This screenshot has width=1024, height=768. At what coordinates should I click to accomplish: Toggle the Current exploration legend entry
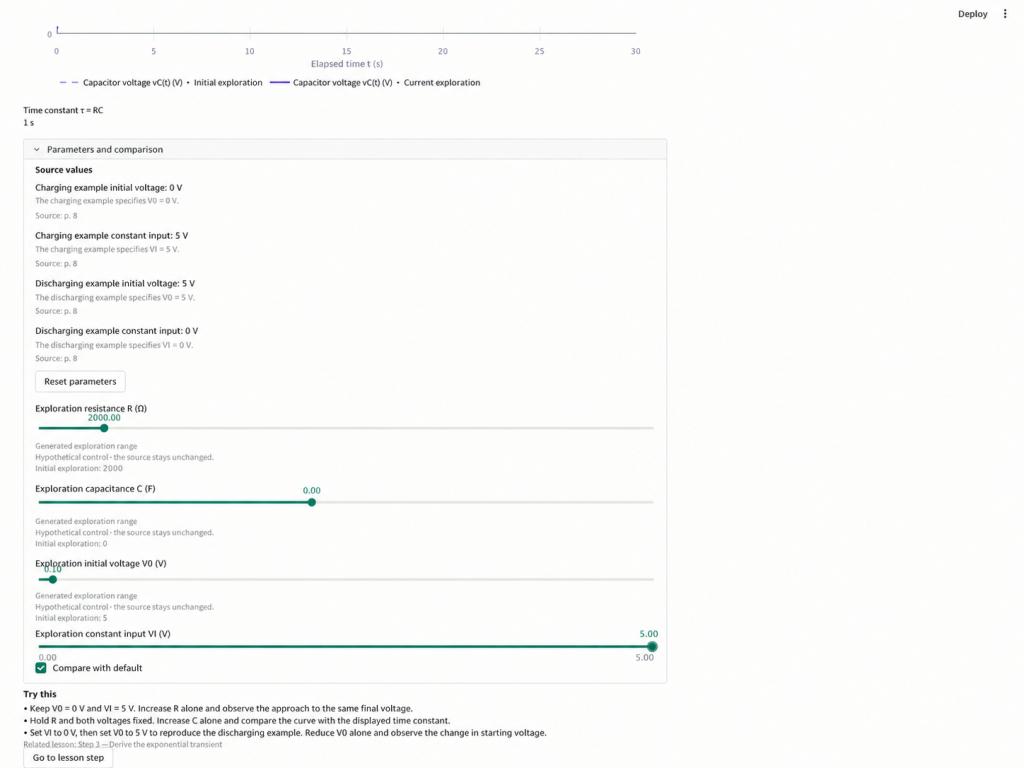[x=375, y=83]
